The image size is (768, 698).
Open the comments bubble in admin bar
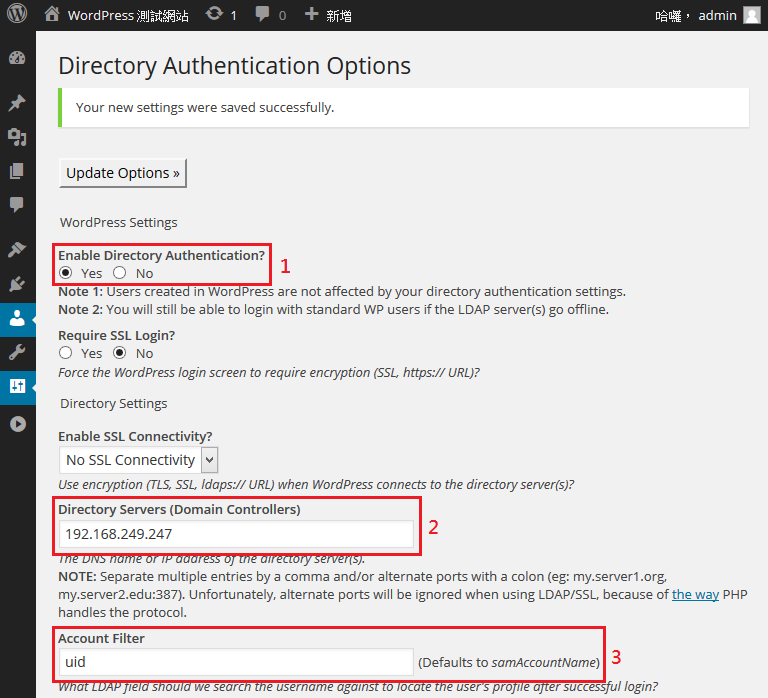(x=263, y=14)
